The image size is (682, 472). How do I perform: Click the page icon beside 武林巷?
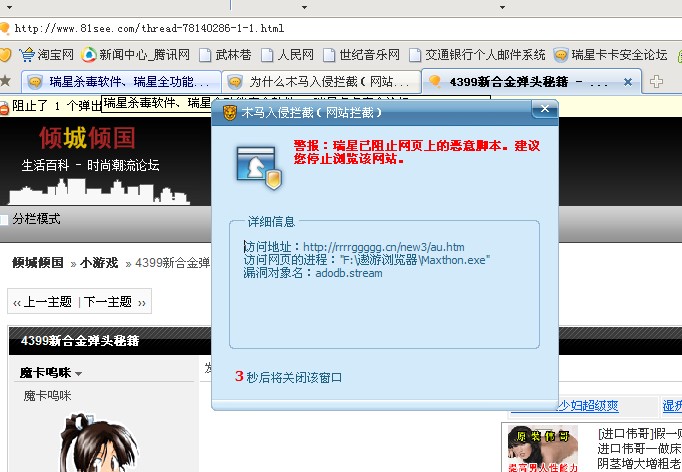(x=205, y=55)
